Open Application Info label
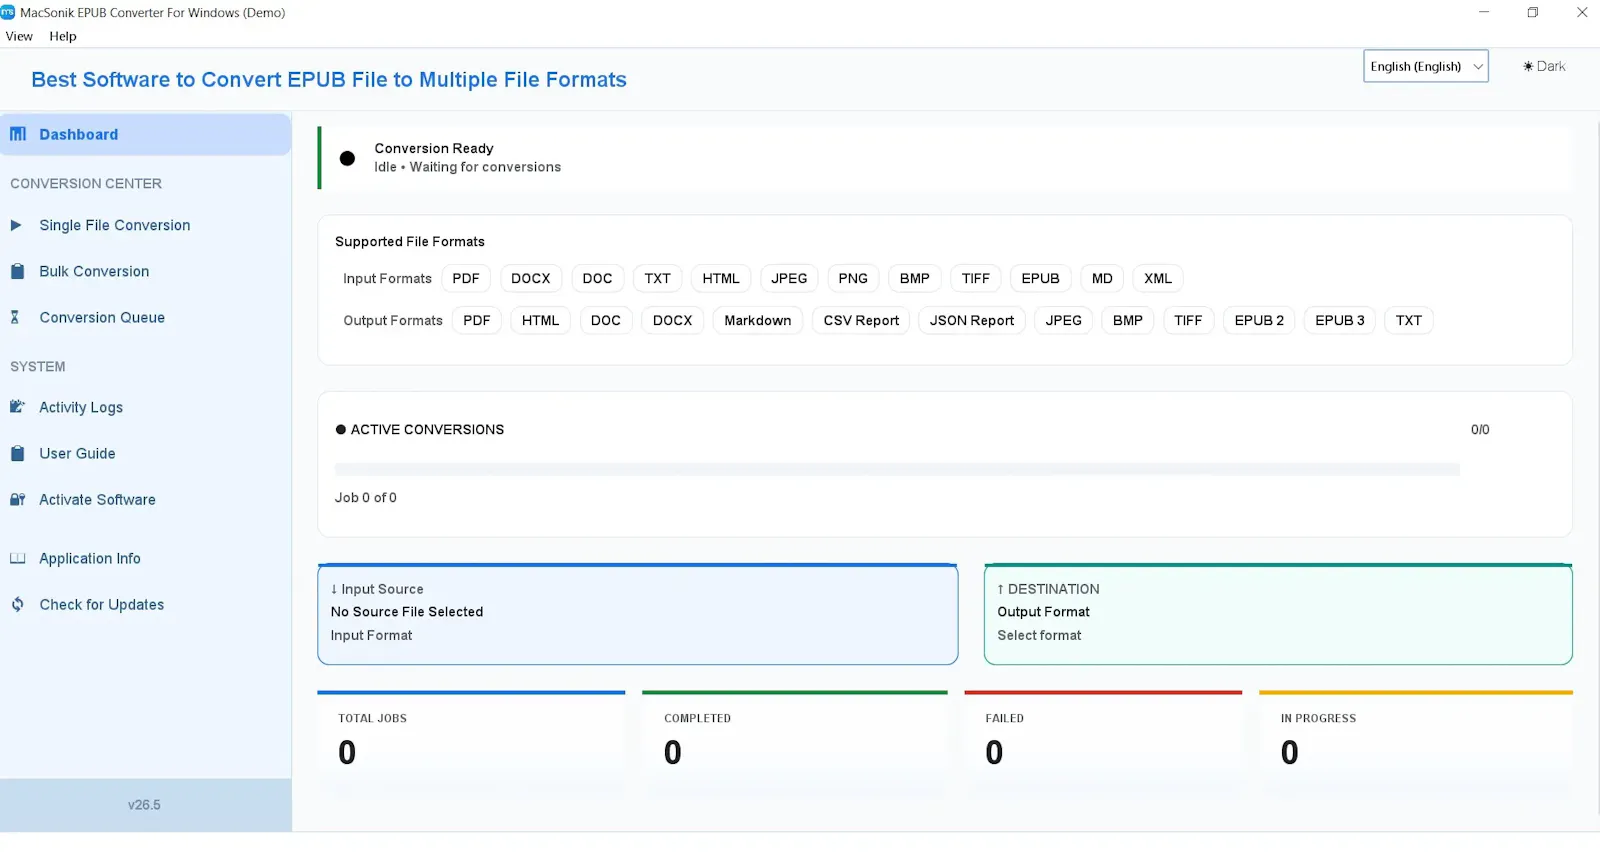This screenshot has height=860, width=1600. click(90, 558)
